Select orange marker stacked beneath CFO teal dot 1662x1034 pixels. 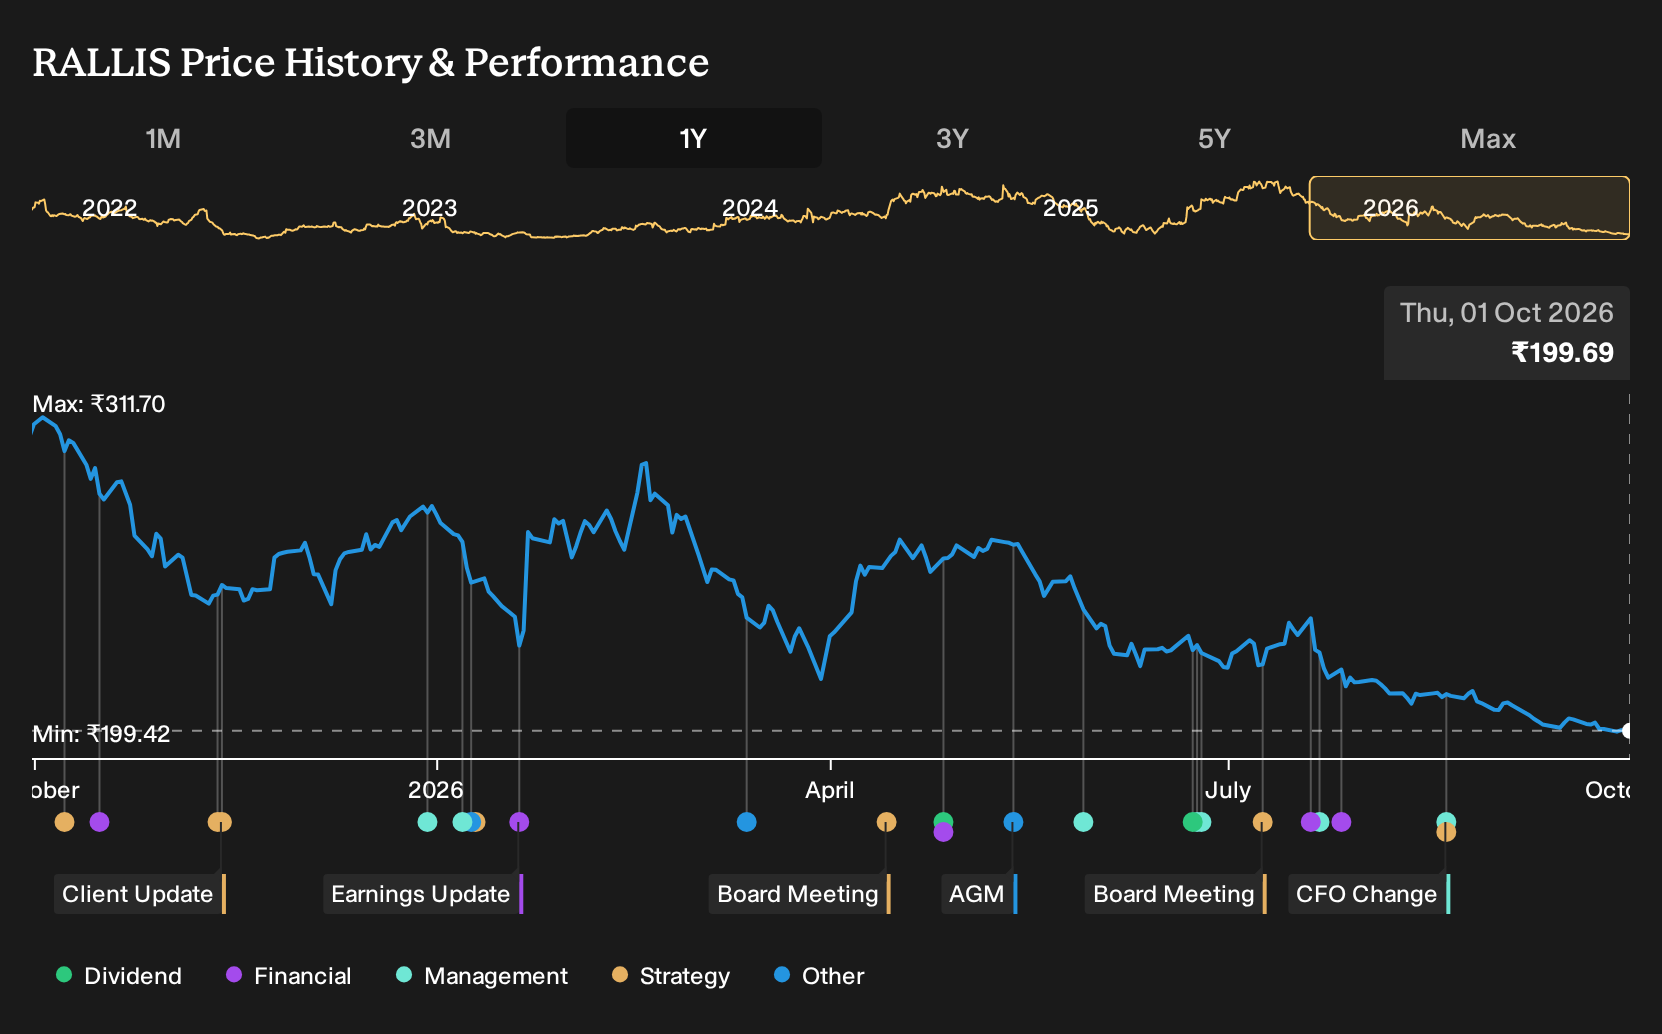pyautogui.click(x=1446, y=832)
